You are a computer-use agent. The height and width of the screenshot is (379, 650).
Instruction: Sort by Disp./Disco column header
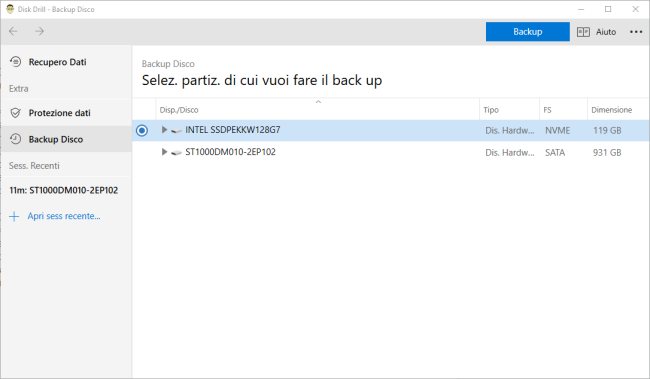click(x=179, y=110)
